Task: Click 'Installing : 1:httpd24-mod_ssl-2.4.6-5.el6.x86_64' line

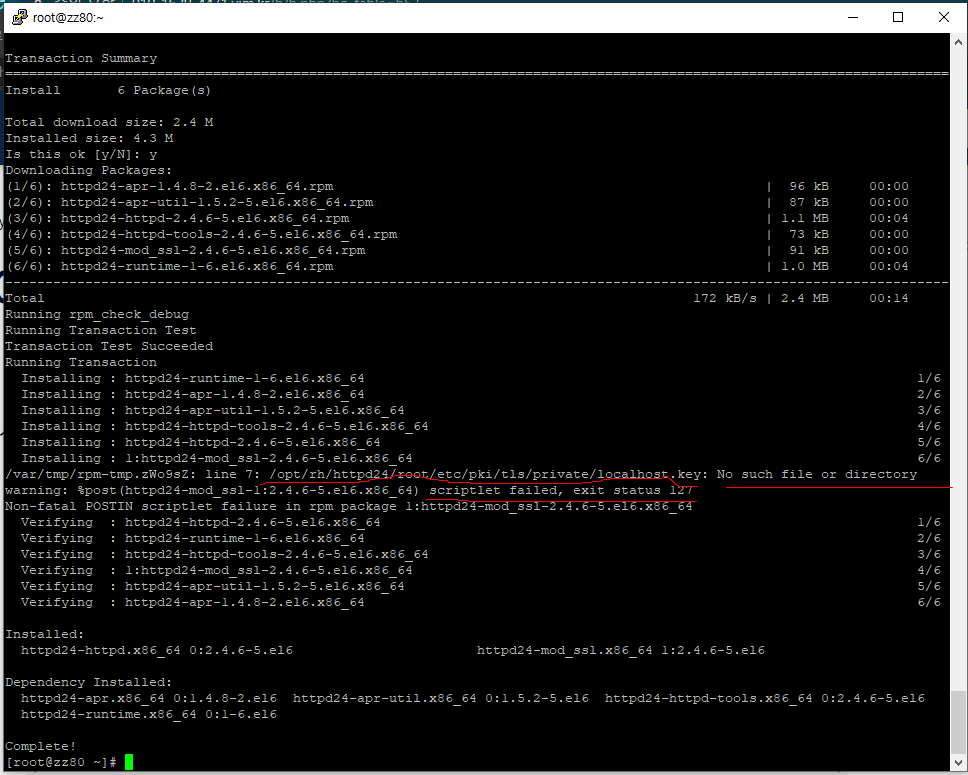Action: 481,459
